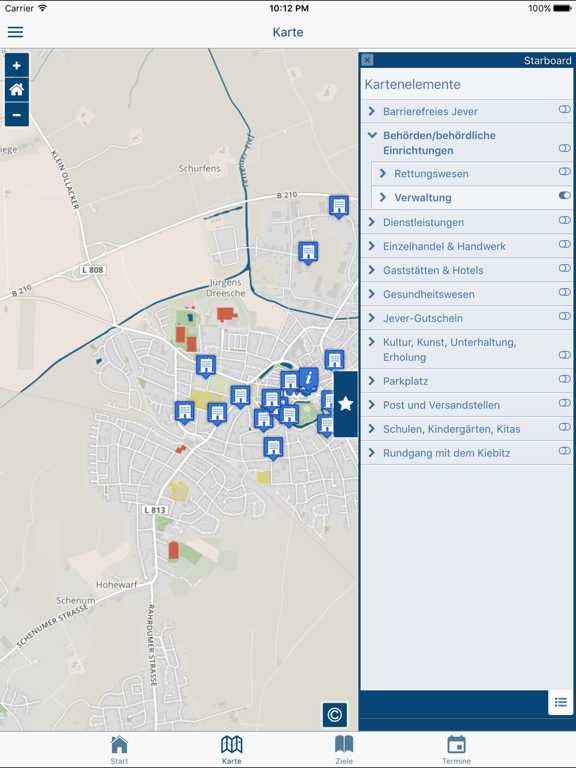Toggle Schulen, Kindergärten, Kitas layer
The height and width of the screenshot is (768, 576).
[565, 427]
